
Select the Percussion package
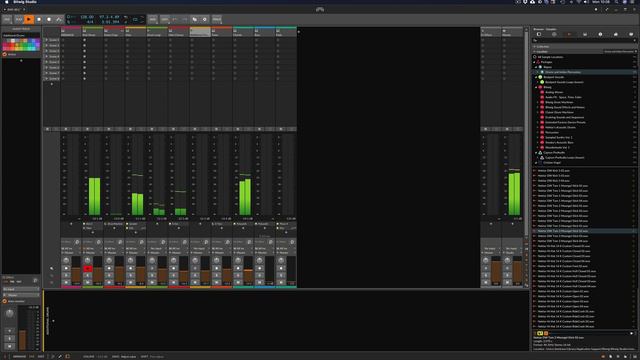point(552,133)
